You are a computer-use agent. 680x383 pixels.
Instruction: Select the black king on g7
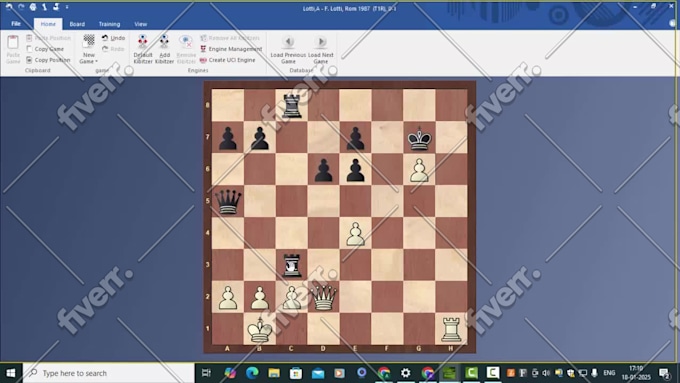point(419,137)
